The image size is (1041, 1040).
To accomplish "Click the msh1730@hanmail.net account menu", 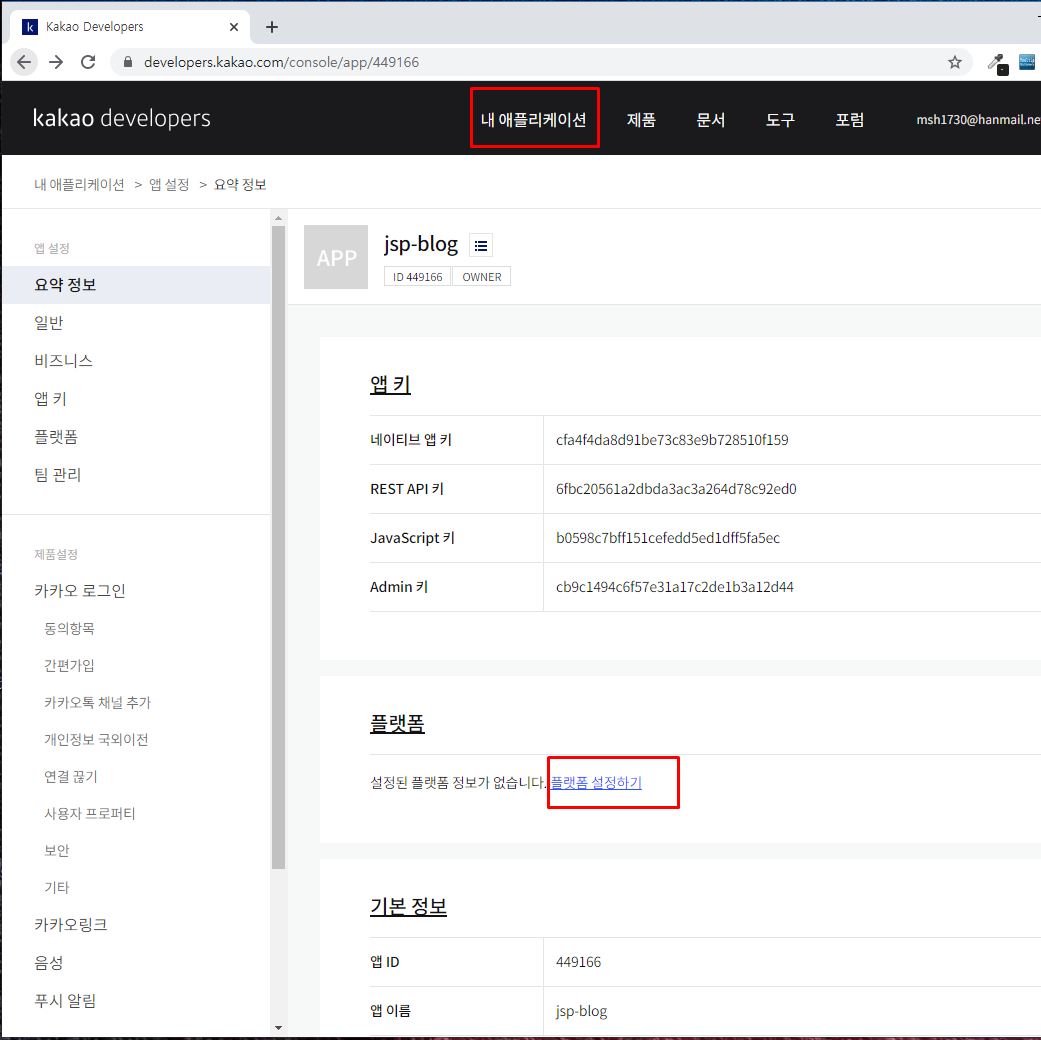I will point(978,120).
